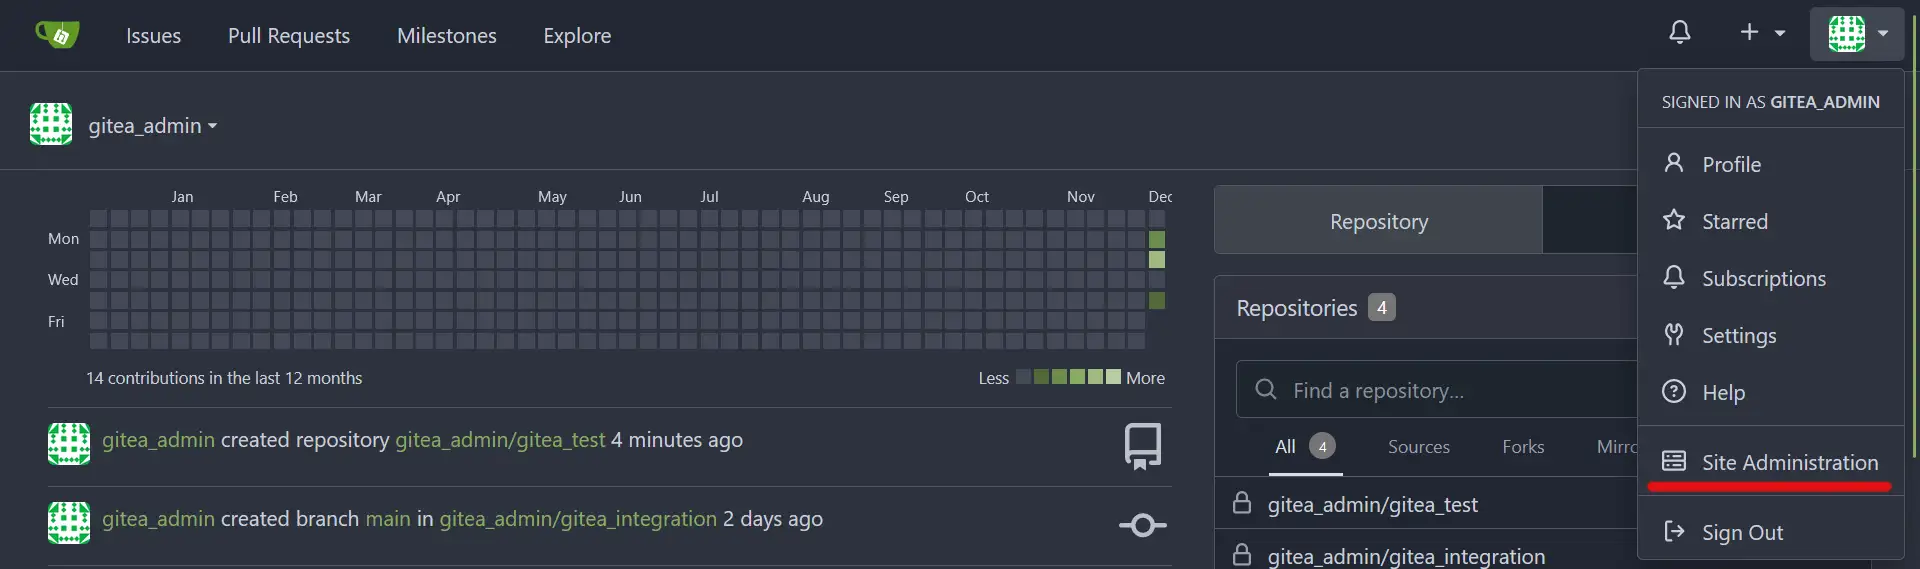The width and height of the screenshot is (1920, 569).
Task: Click the repositories count badge 4
Action: coord(1382,307)
